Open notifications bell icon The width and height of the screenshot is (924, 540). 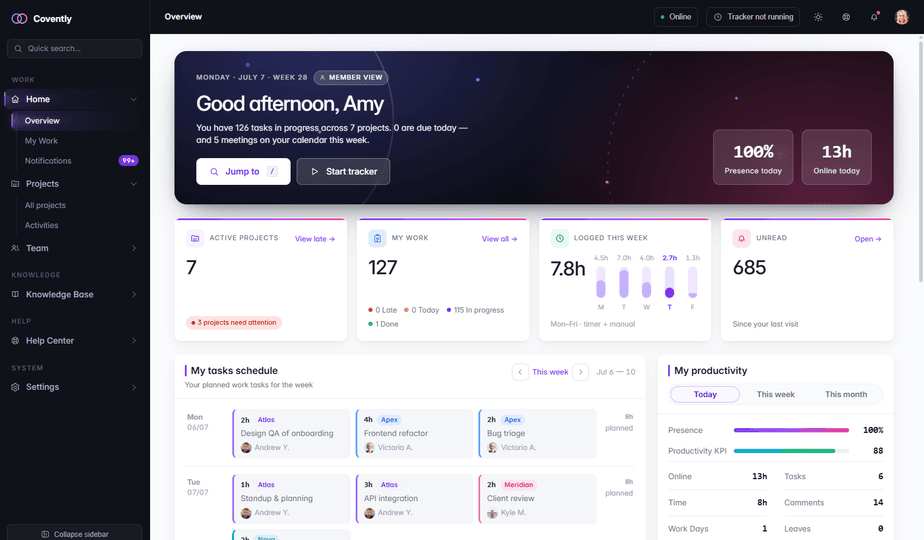874,17
